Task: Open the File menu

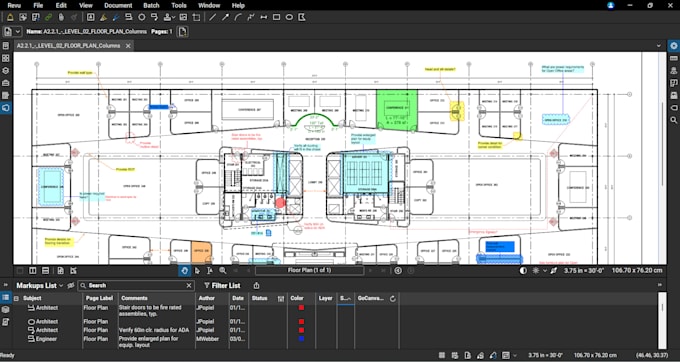Action: [x=38, y=6]
